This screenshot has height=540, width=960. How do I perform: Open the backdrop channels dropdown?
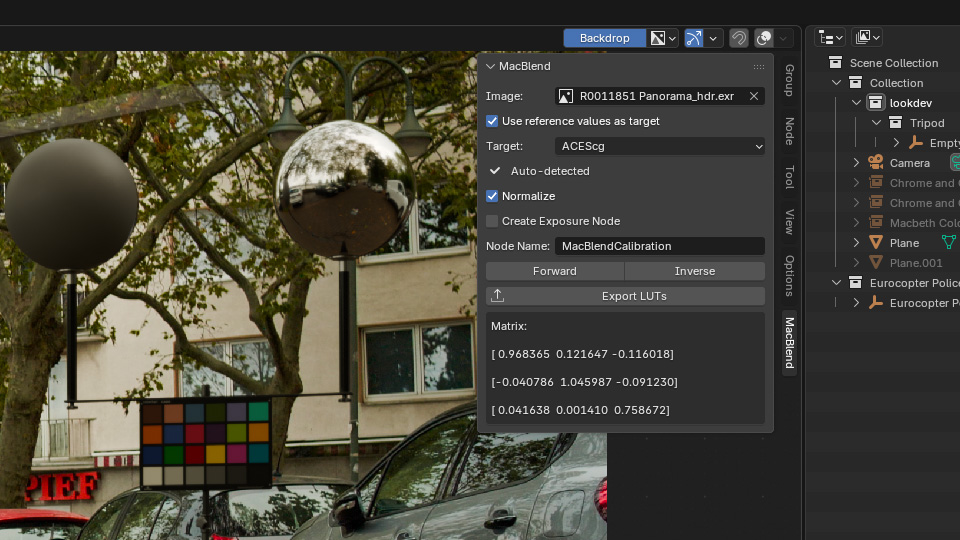663,38
